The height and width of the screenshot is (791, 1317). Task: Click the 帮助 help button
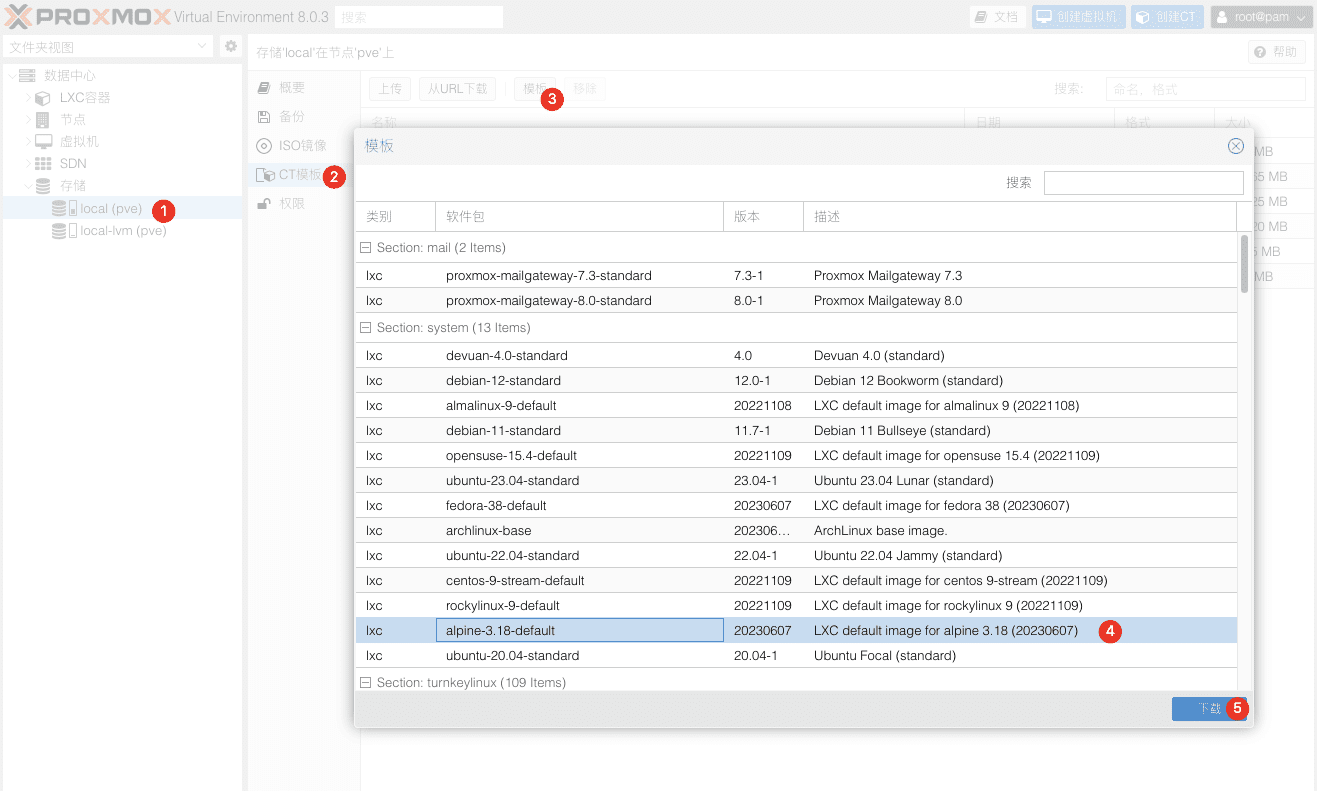pos(1277,52)
